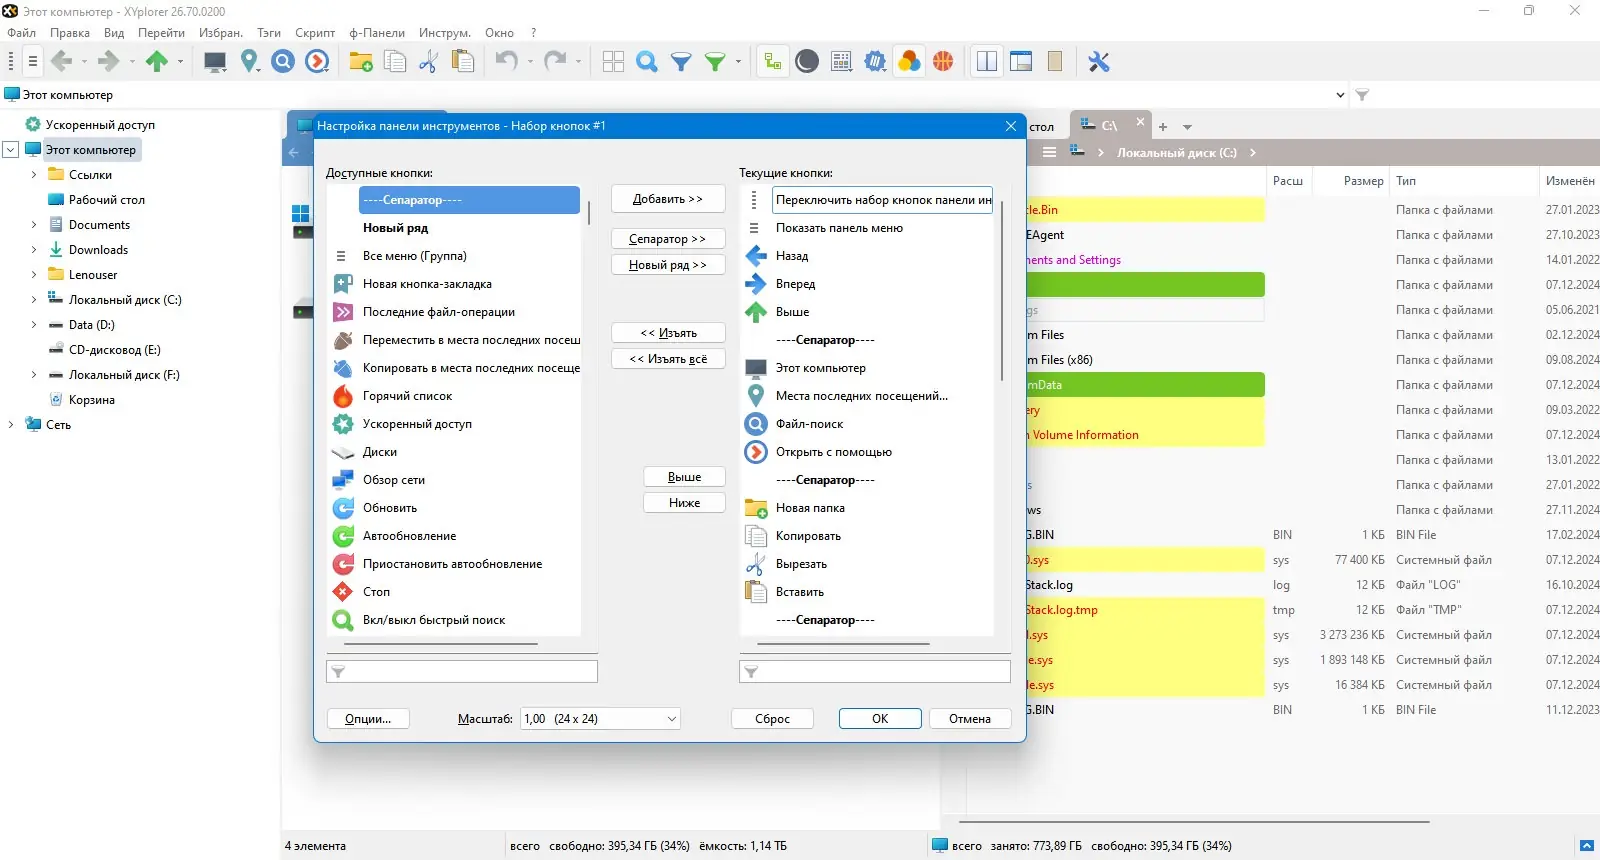
Task: Expand the Documents tree node
Action: 34,225
